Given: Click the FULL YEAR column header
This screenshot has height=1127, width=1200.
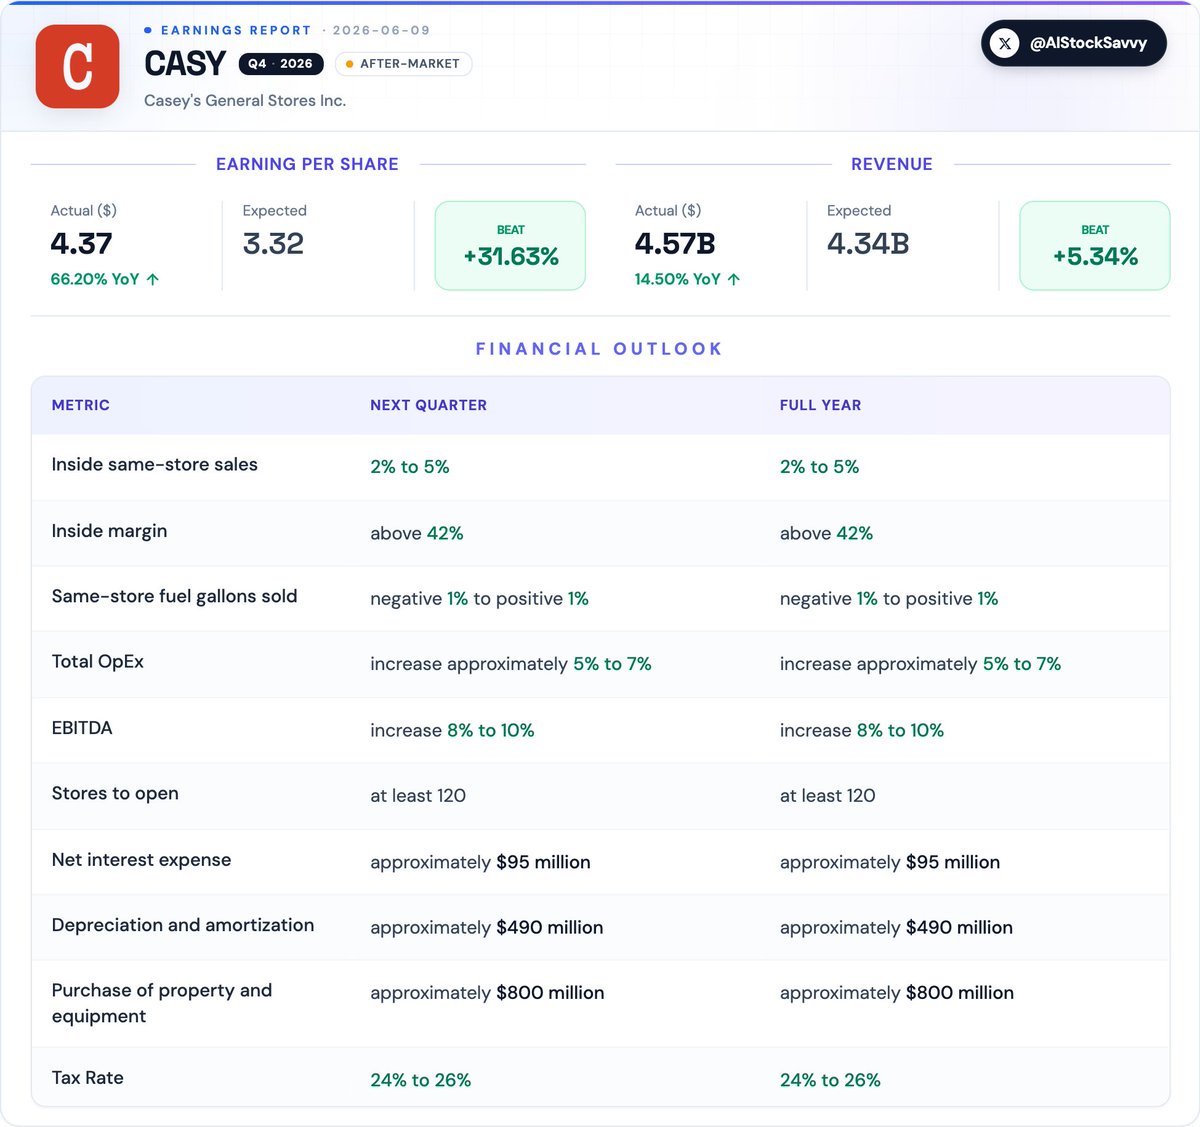Looking at the screenshot, I should [x=821, y=405].
